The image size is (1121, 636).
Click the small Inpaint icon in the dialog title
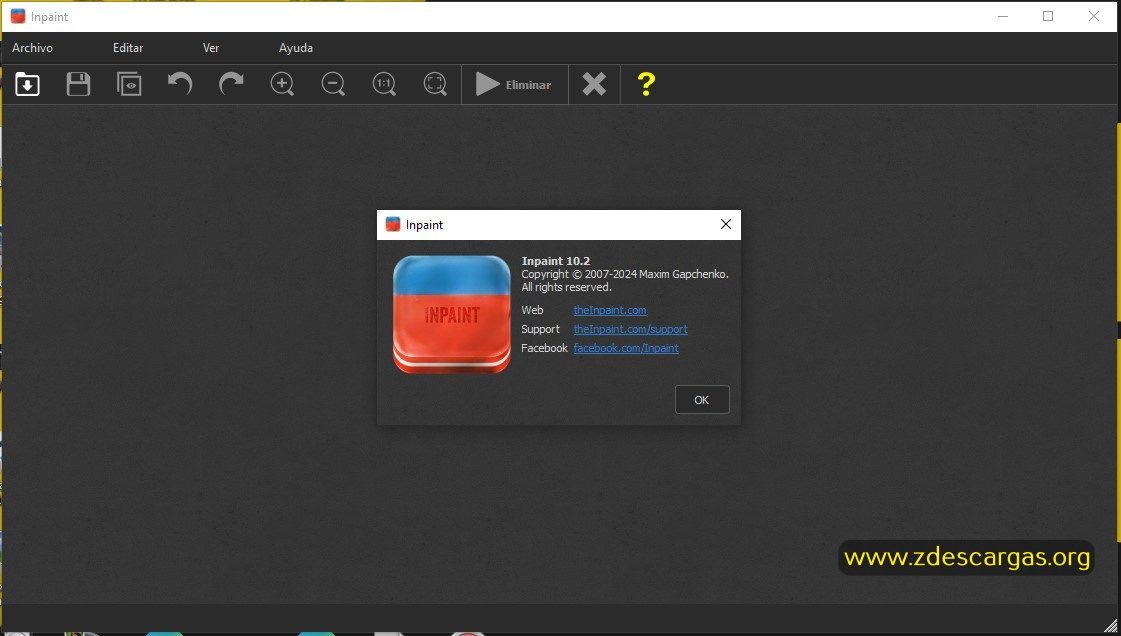(x=392, y=224)
